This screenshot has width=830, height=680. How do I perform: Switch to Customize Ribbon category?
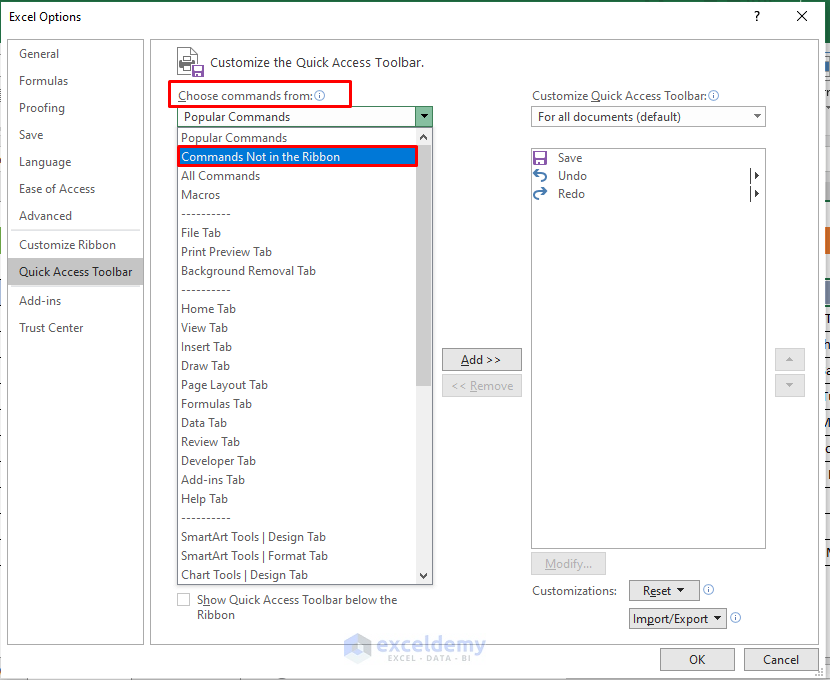[x=76, y=245]
